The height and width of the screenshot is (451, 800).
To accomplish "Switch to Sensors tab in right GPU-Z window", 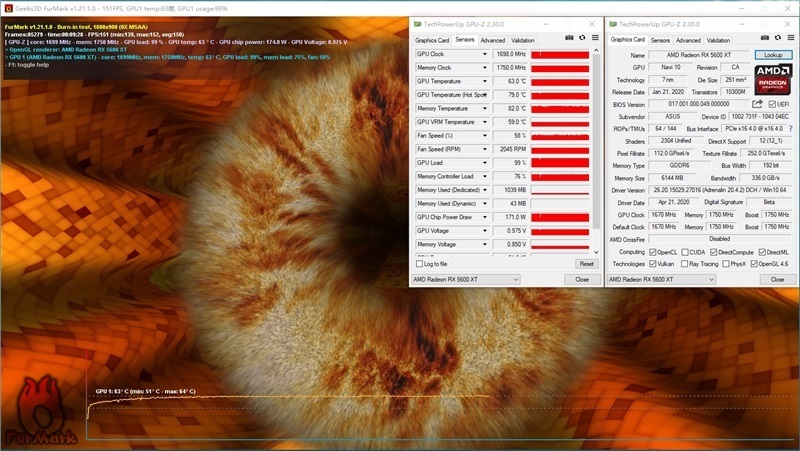I will (x=660, y=40).
